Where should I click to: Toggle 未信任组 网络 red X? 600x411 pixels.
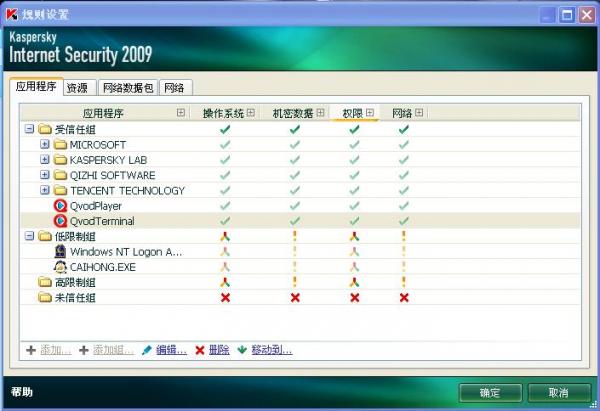coord(404,297)
